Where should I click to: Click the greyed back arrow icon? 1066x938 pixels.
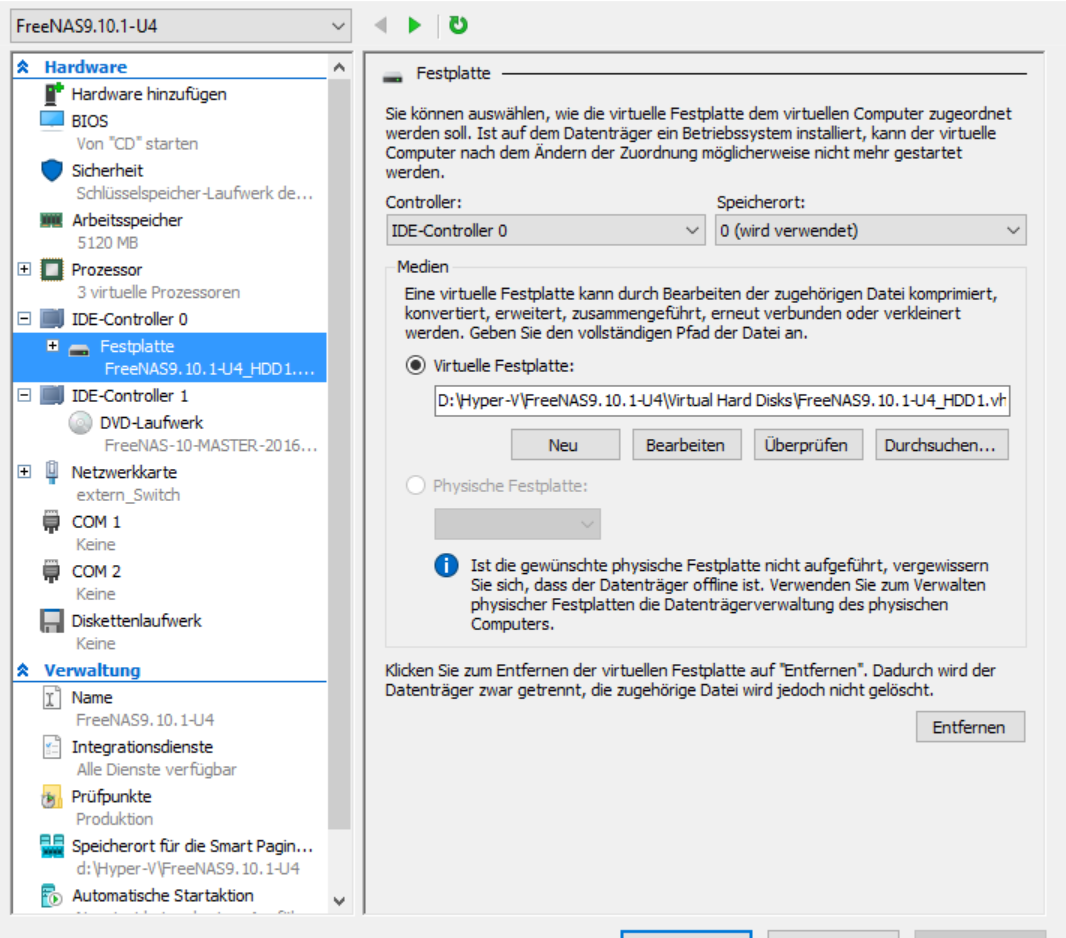point(381,25)
